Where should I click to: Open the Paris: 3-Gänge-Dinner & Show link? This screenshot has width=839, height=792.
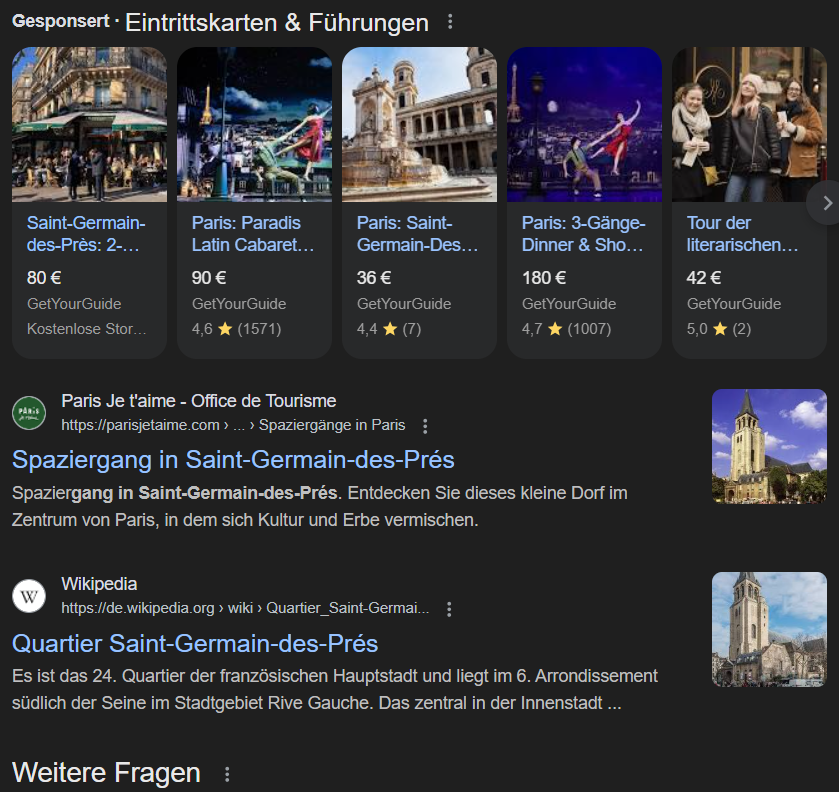[x=583, y=234]
